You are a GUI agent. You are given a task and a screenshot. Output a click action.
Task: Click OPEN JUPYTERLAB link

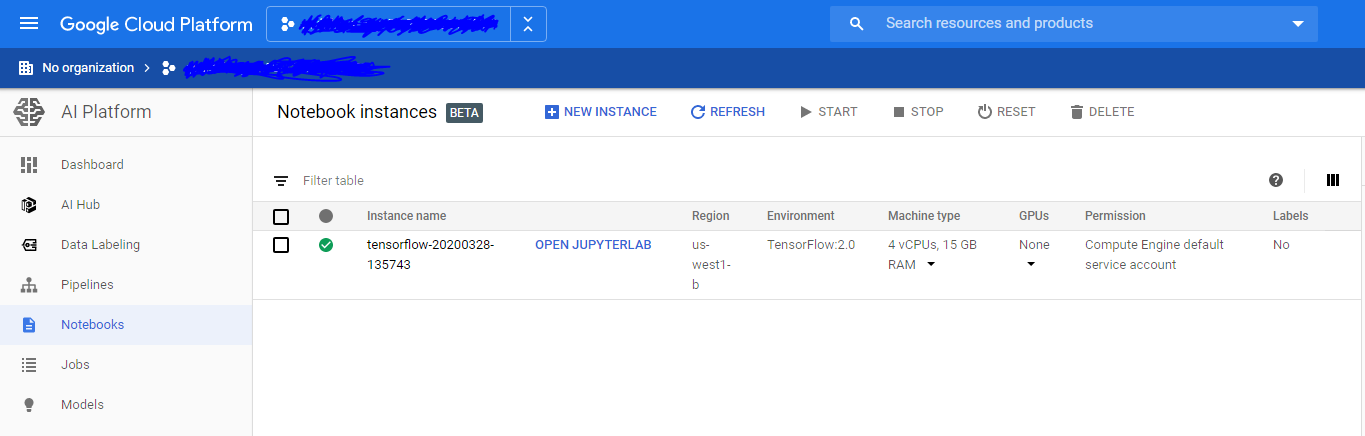click(x=593, y=245)
